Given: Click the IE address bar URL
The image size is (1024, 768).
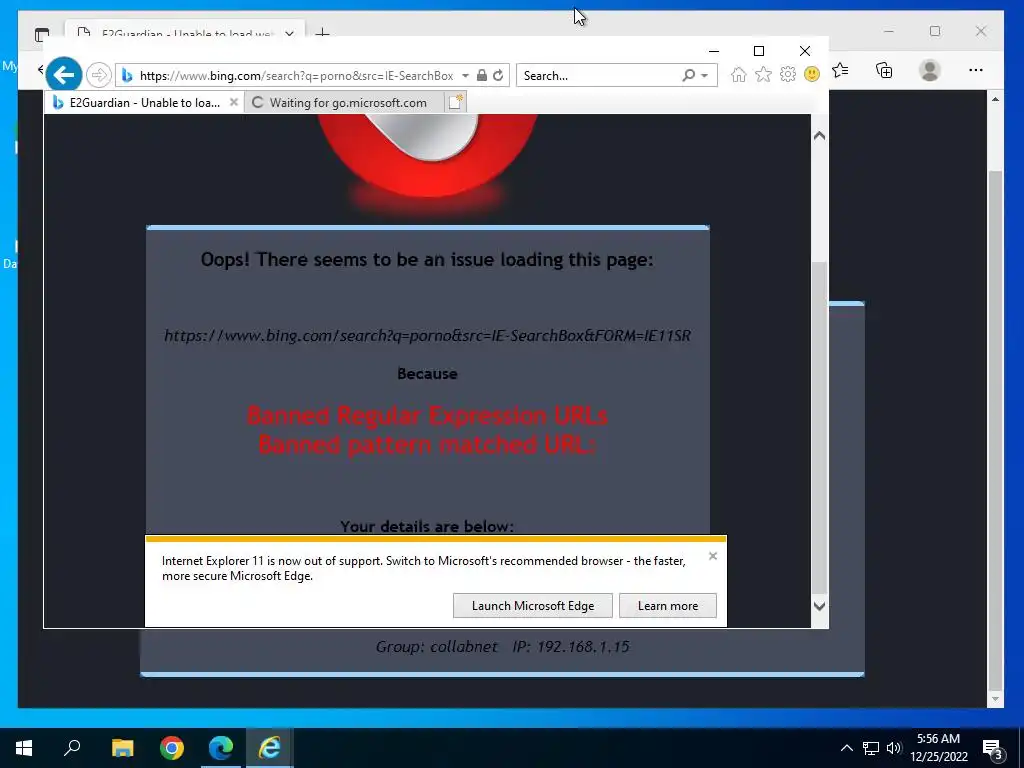Looking at the screenshot, I should click(296, 76).
